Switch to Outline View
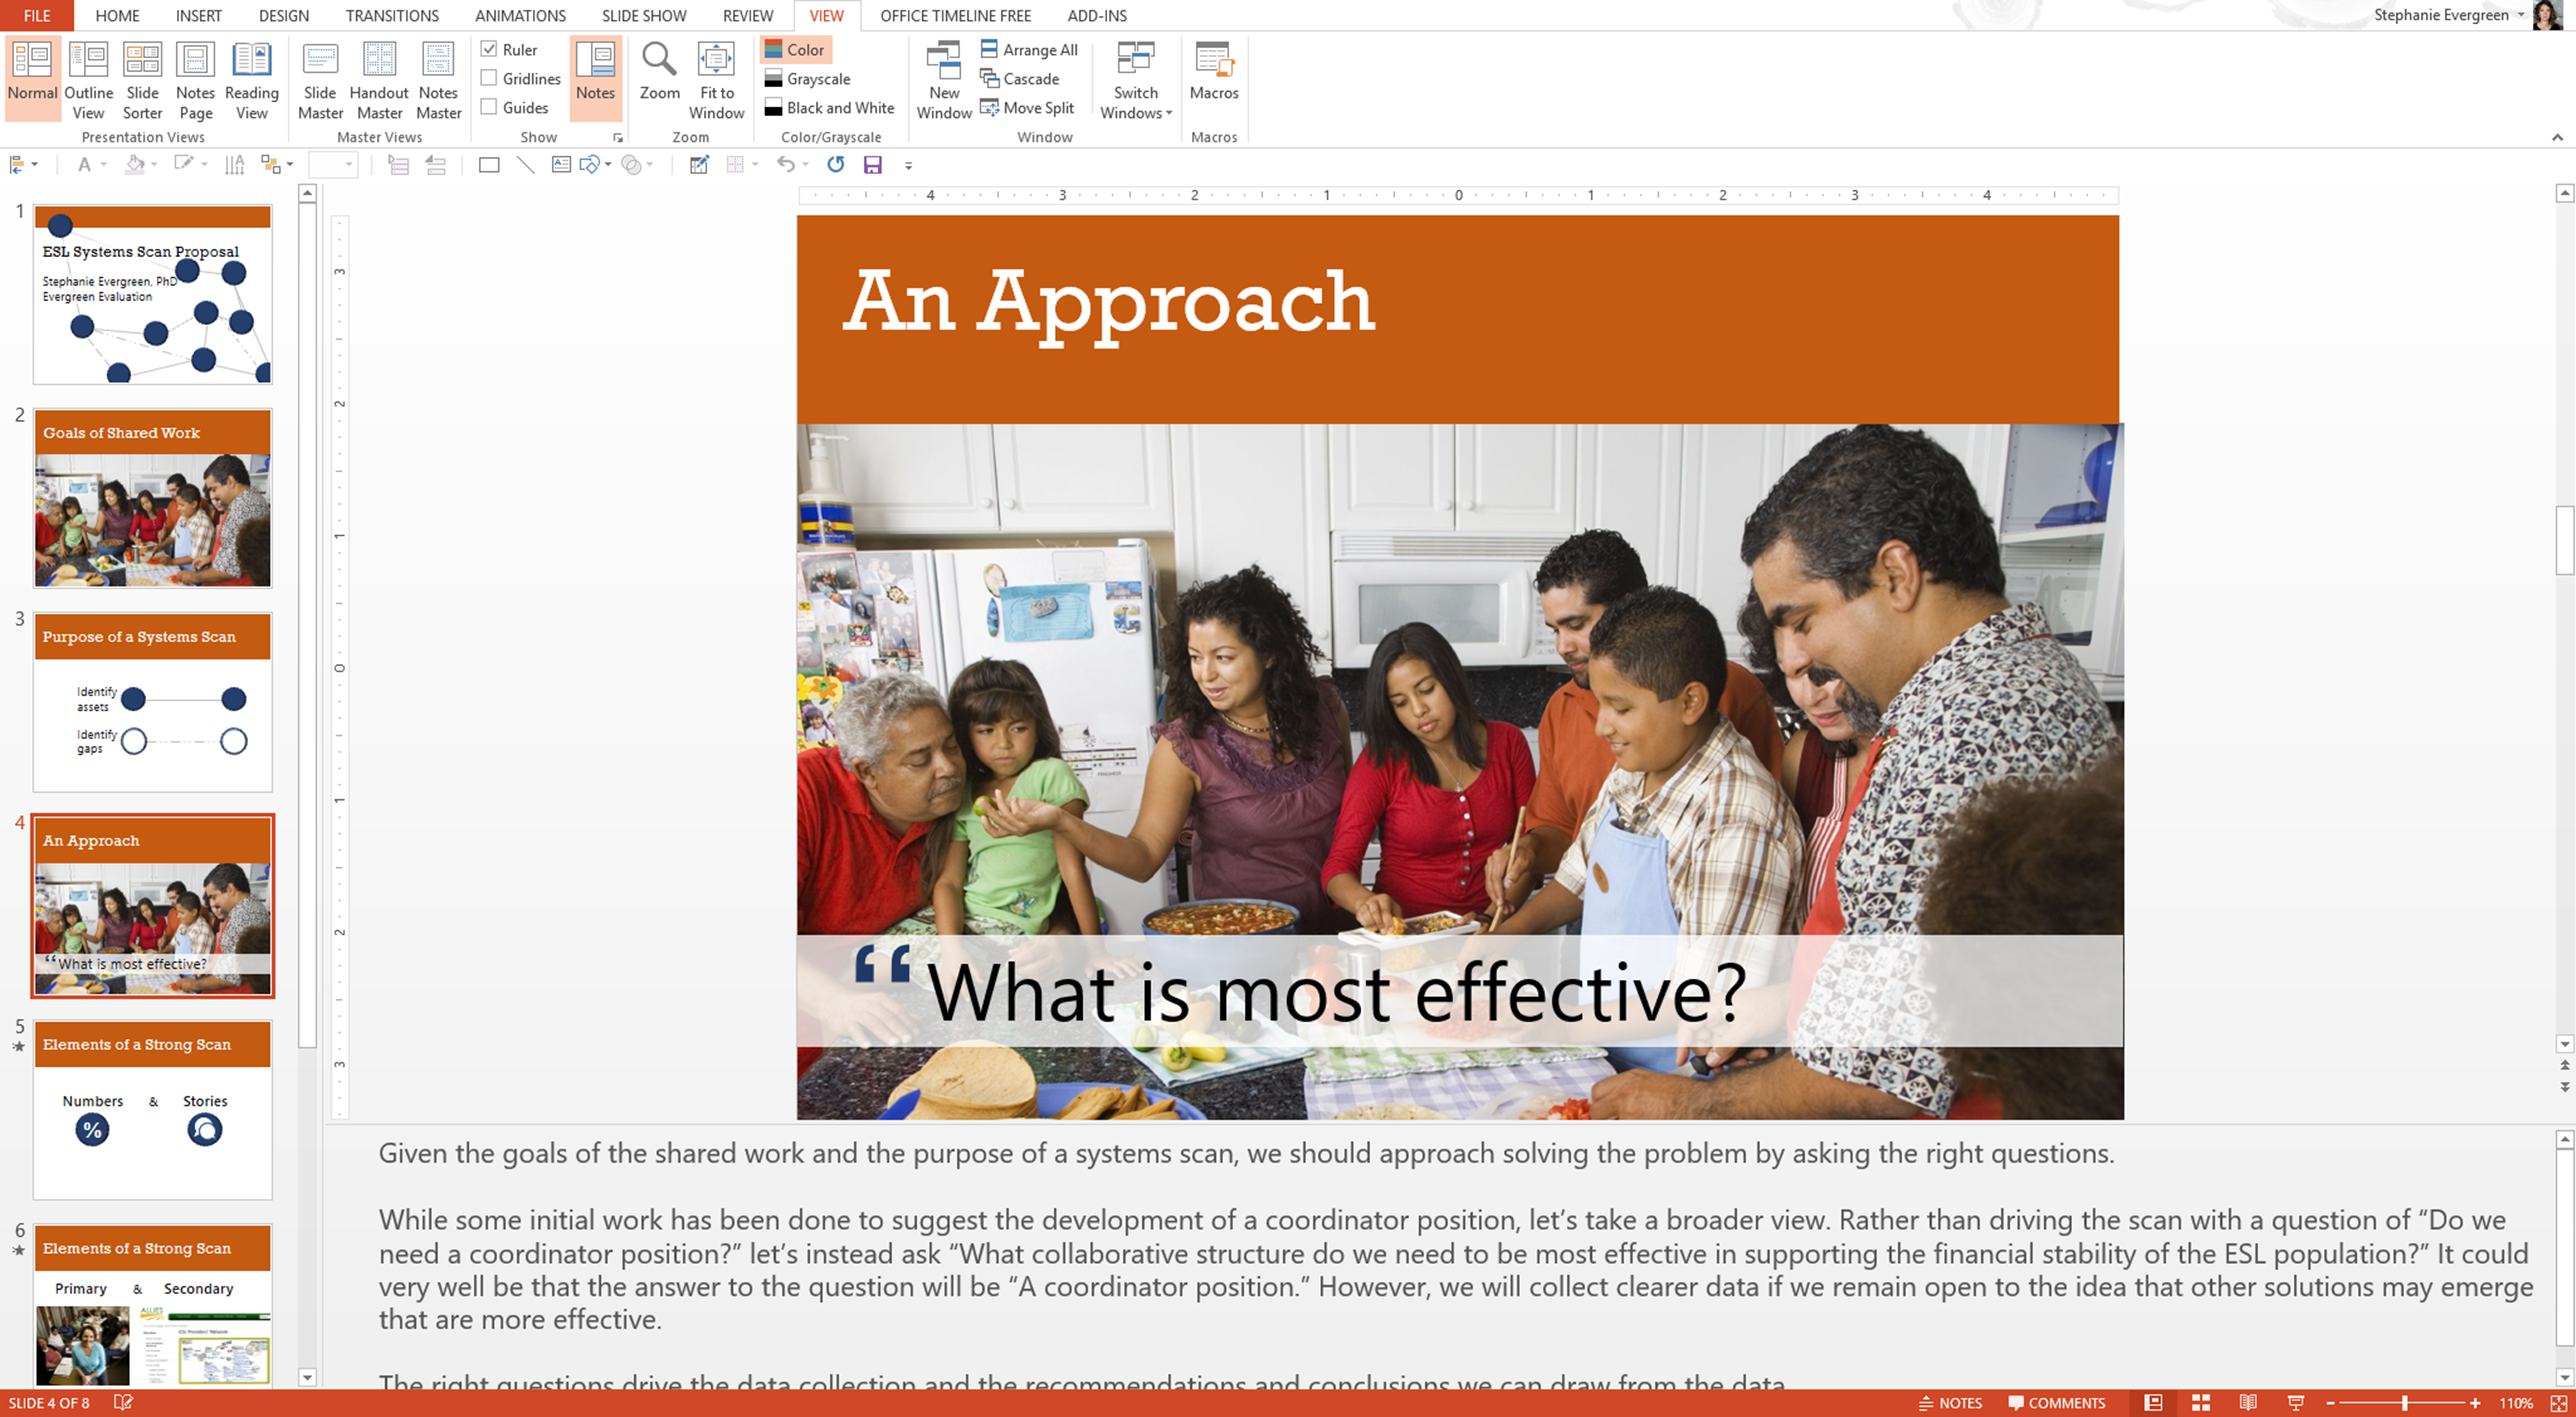This screenshot has height=1417, width=2576. pos(88,80)
